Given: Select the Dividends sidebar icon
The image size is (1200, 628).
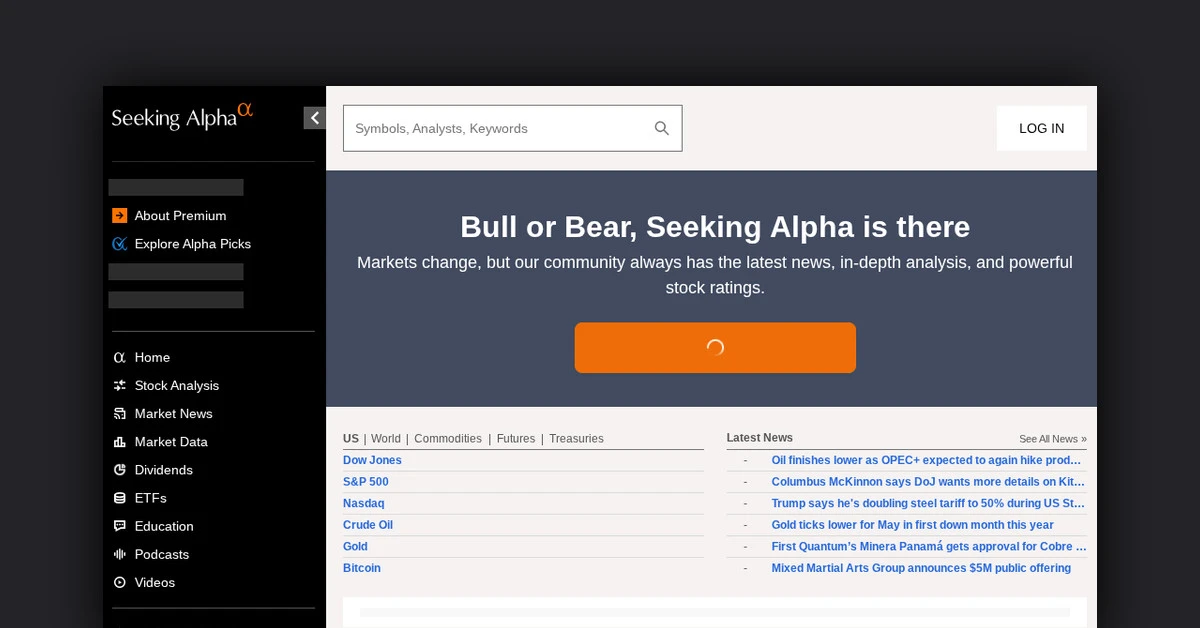Looking at the screenshot, I should 119,470.
